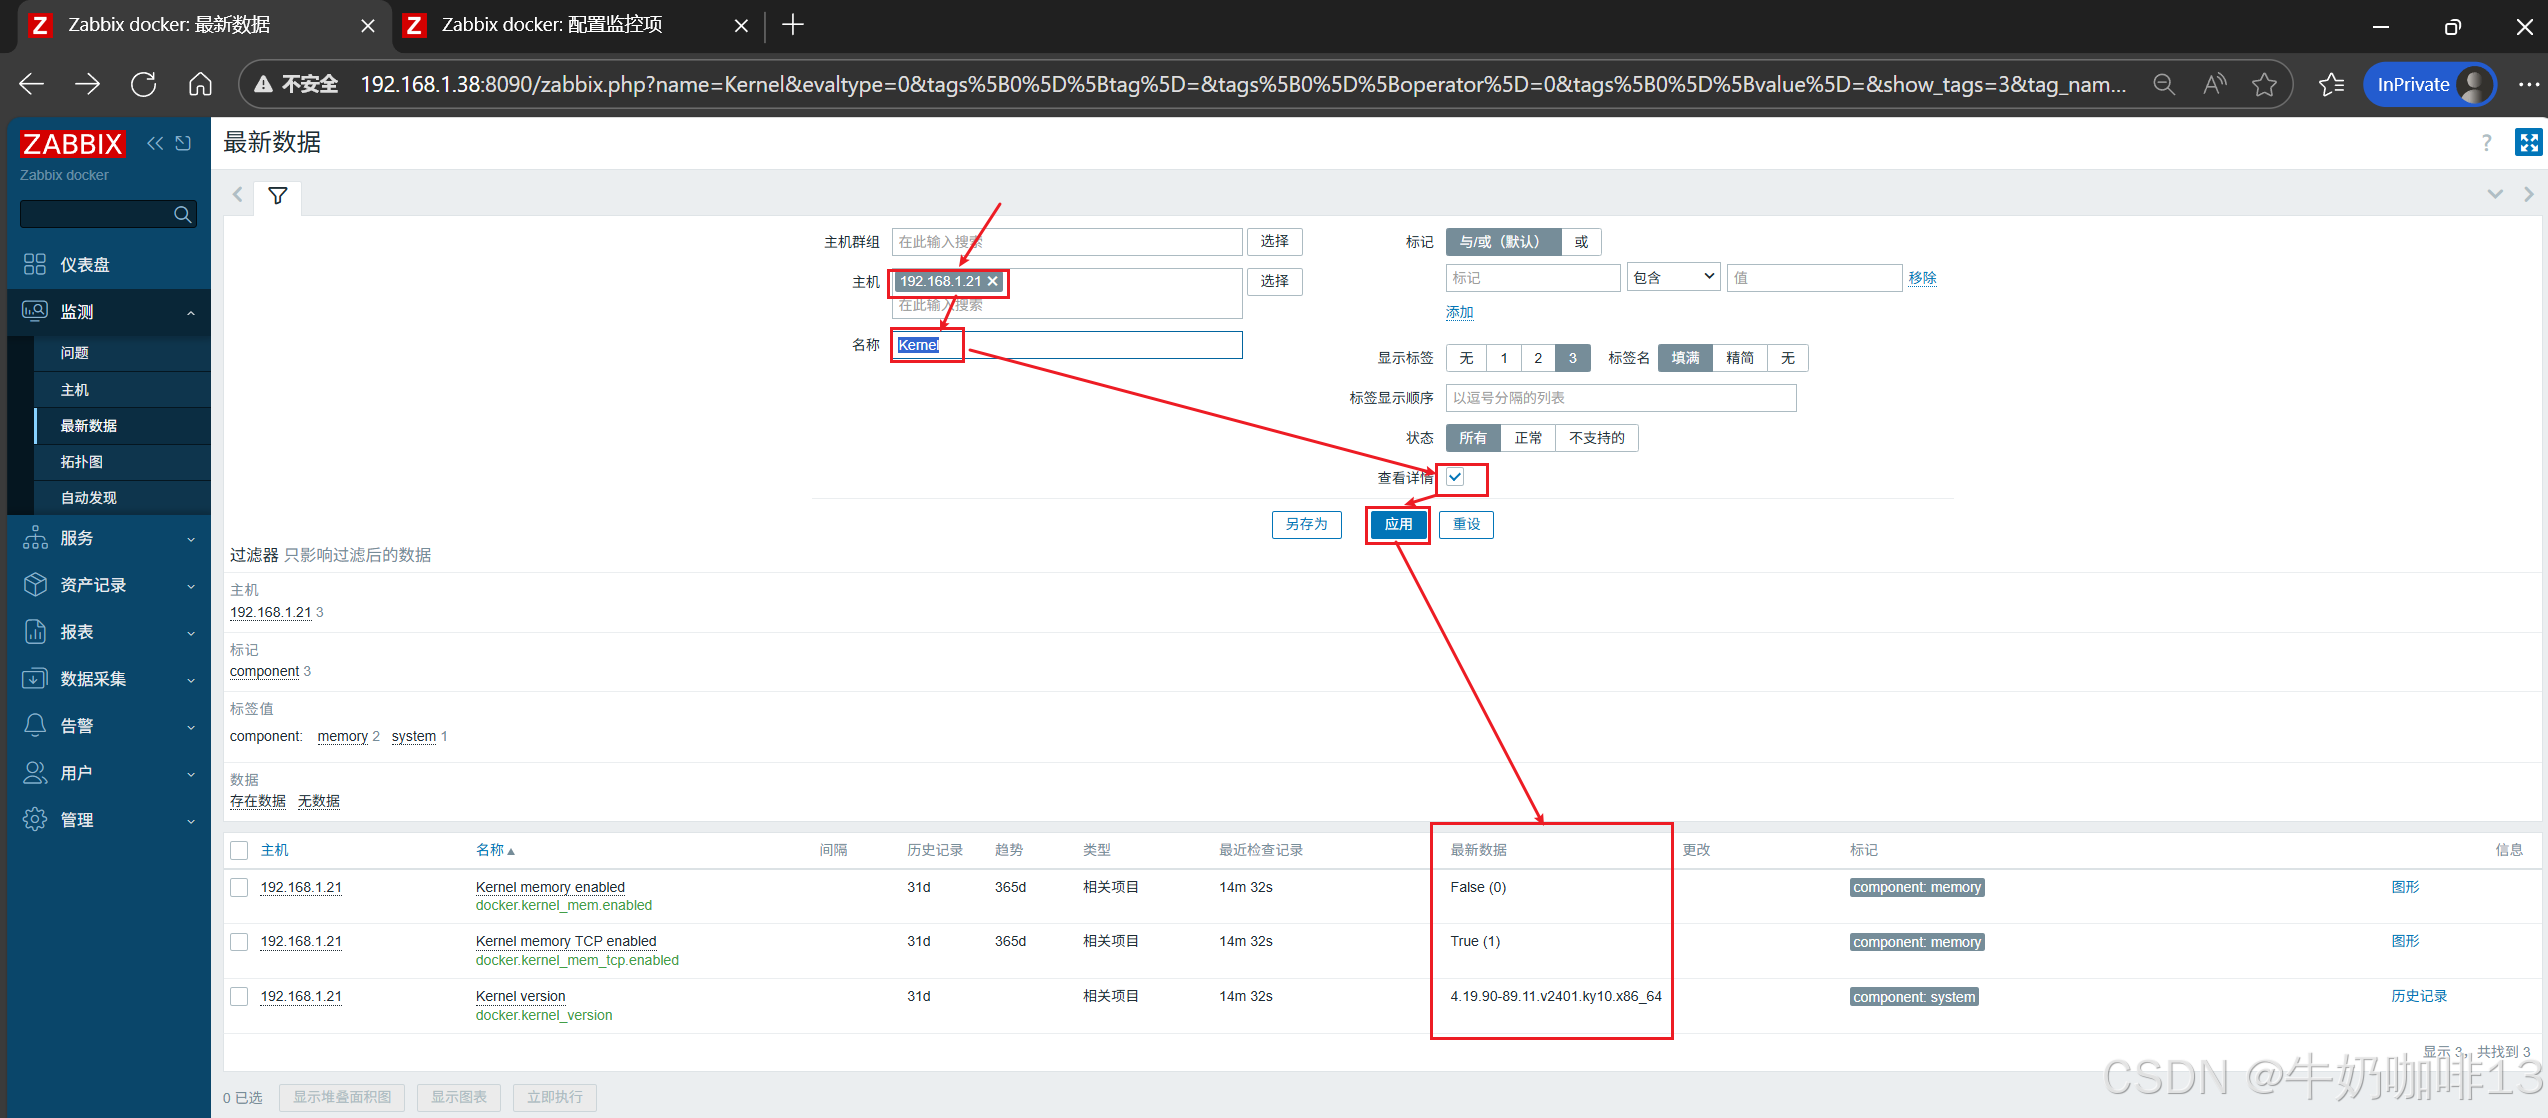This screenshot has width=2548, height=1118.
Task: Open the Dashboards (仪表盘) menu icon
Action: click(35, 264)
